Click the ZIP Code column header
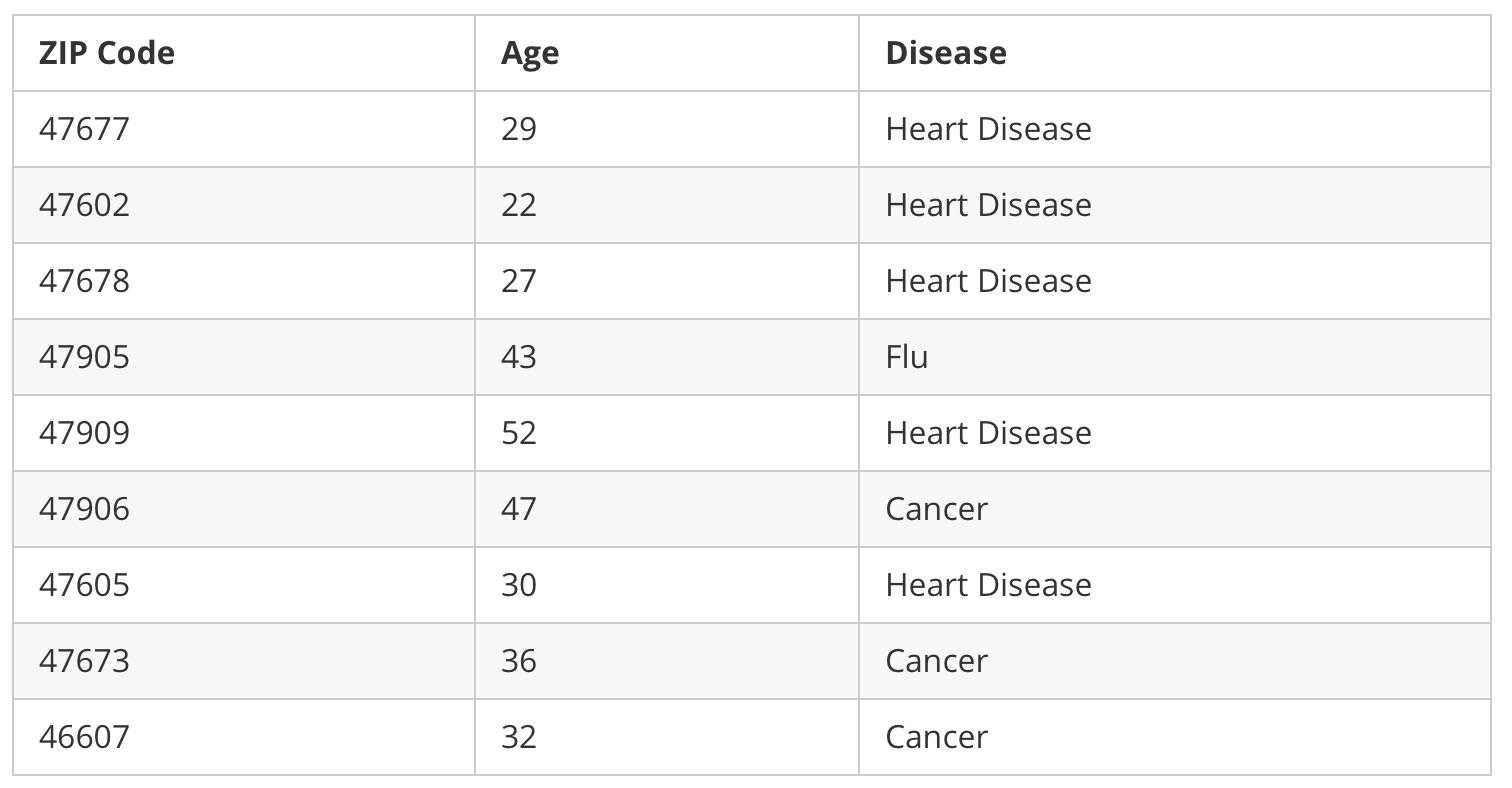This screenshot has height=788, width=1512. pyautogui.click(x=106, y=53)
